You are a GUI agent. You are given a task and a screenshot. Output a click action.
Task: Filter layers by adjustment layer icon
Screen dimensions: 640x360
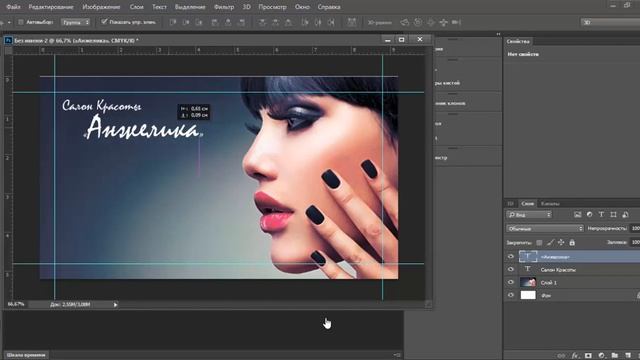coord(589,215)
